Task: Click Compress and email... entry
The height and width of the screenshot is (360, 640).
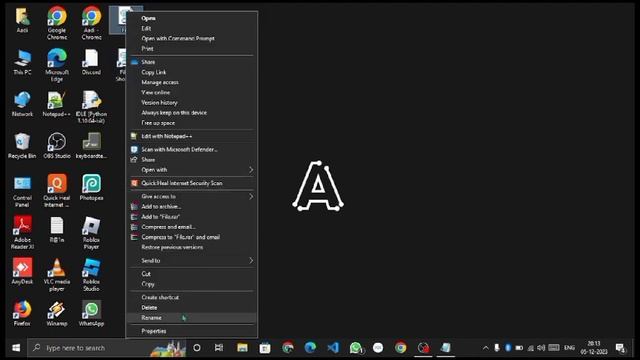Action: 192,227
